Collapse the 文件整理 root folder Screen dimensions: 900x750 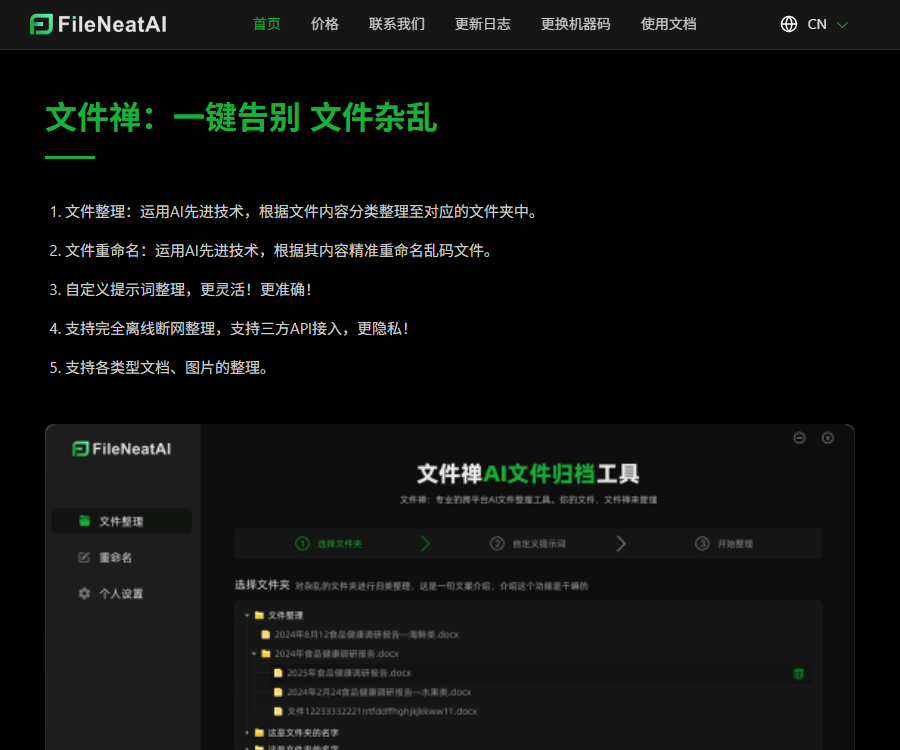[x=247, y=615]
